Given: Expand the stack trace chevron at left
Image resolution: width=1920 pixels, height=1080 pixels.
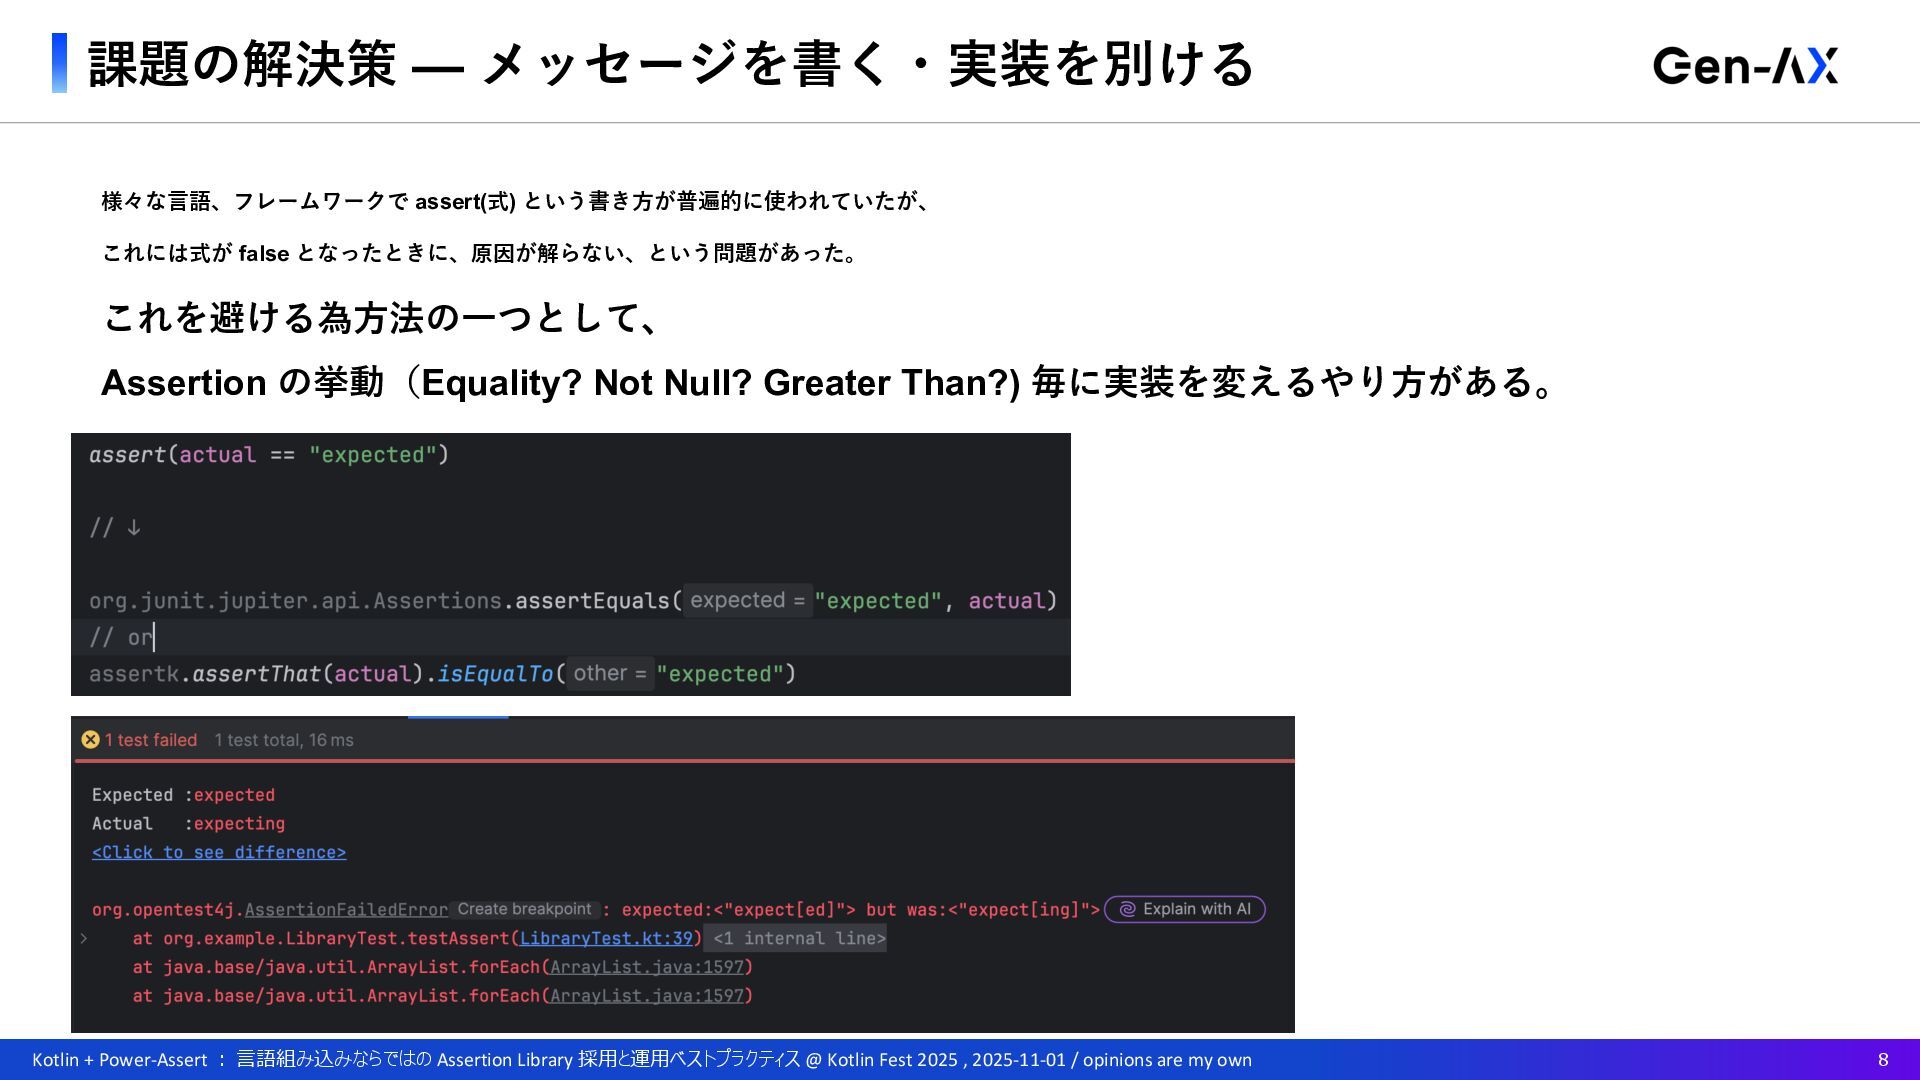Looking at the screenshot, I should (x=84, y=938).
